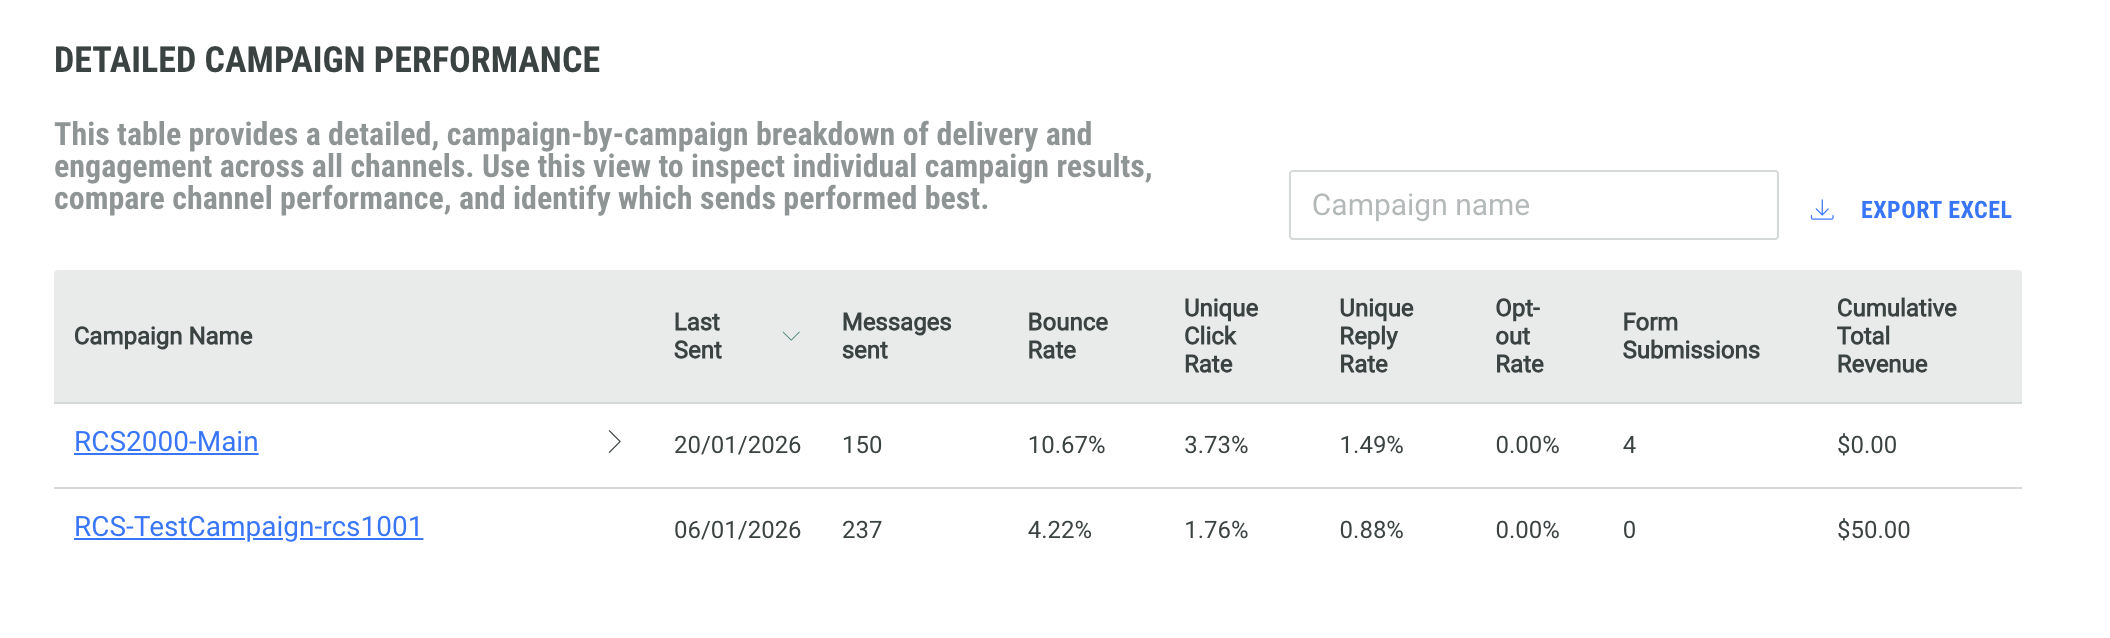Click the 237 messages sent value
The height and width of the screenshot is (638, 2110).
point(862,530)
